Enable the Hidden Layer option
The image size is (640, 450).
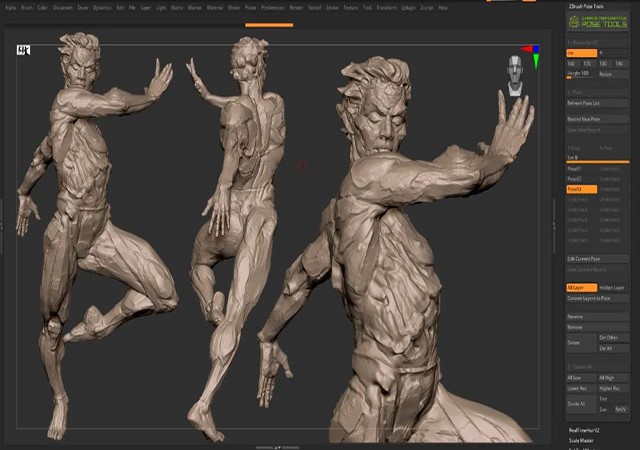[613, 287]
